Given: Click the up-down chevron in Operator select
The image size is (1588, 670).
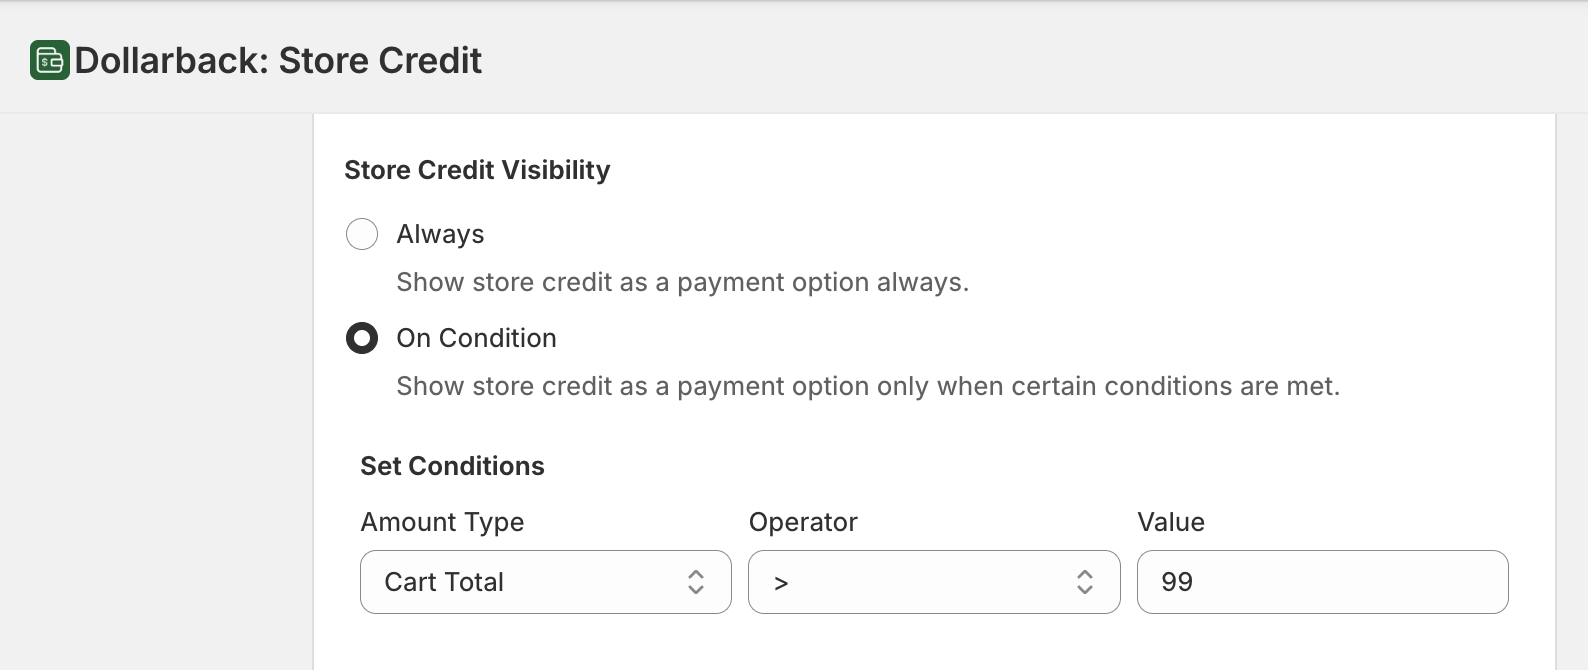Looking at the screenshot, I should click(x=1084, y=582).
